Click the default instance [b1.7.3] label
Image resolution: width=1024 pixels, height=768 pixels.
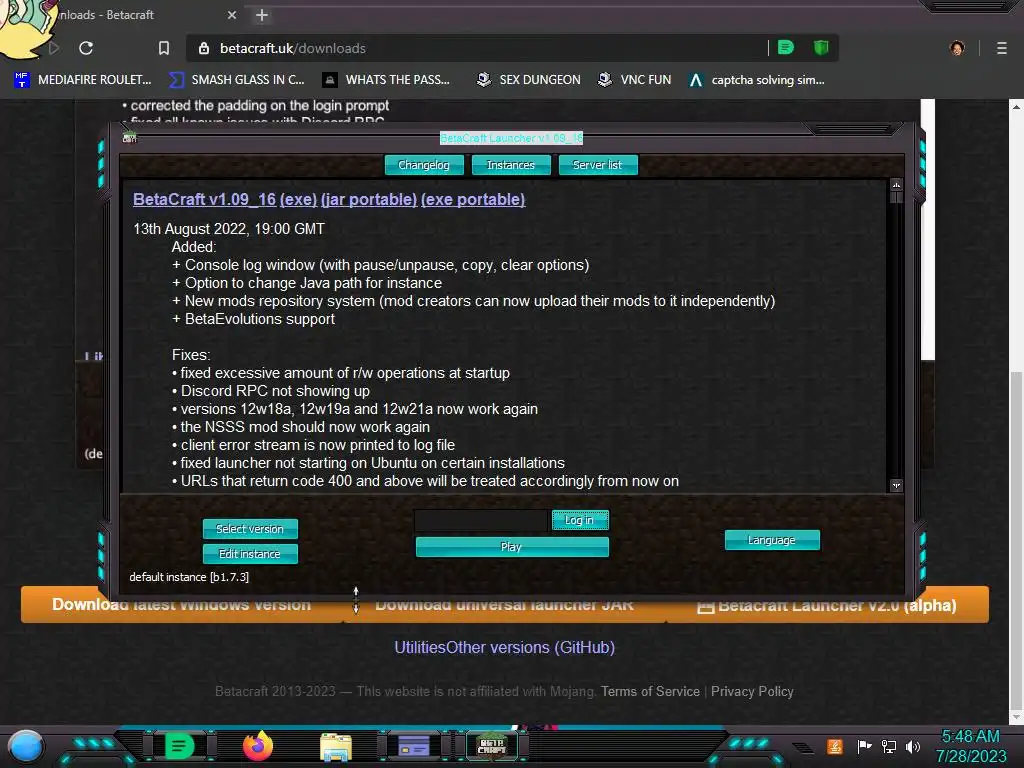pyautogui.click(x=189, y=577)
